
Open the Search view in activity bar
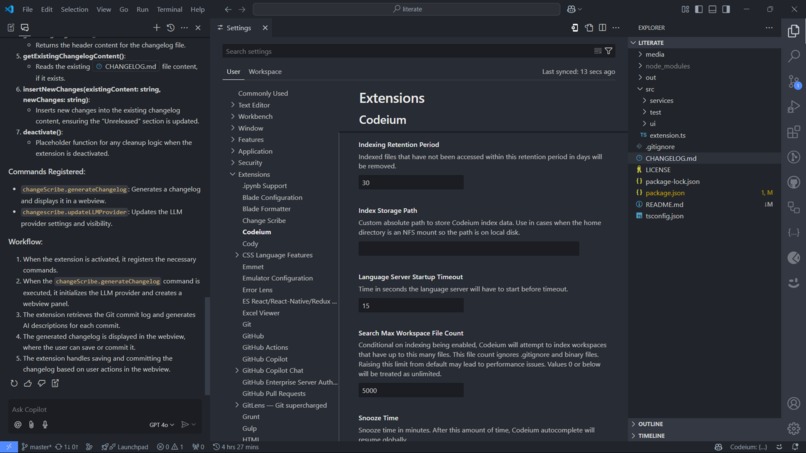point(794,56)
